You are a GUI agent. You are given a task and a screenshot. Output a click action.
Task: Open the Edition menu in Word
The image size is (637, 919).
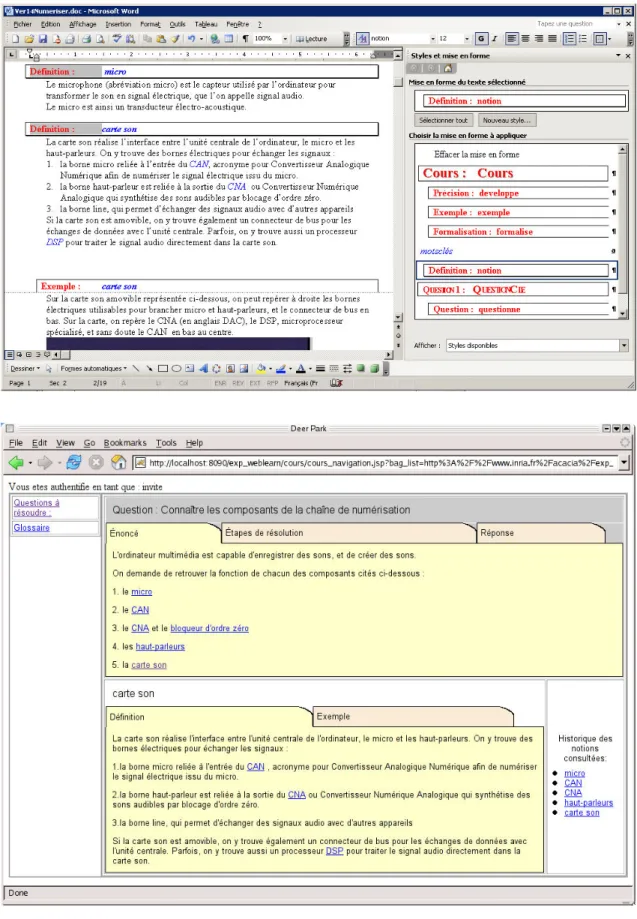[50, 24]
